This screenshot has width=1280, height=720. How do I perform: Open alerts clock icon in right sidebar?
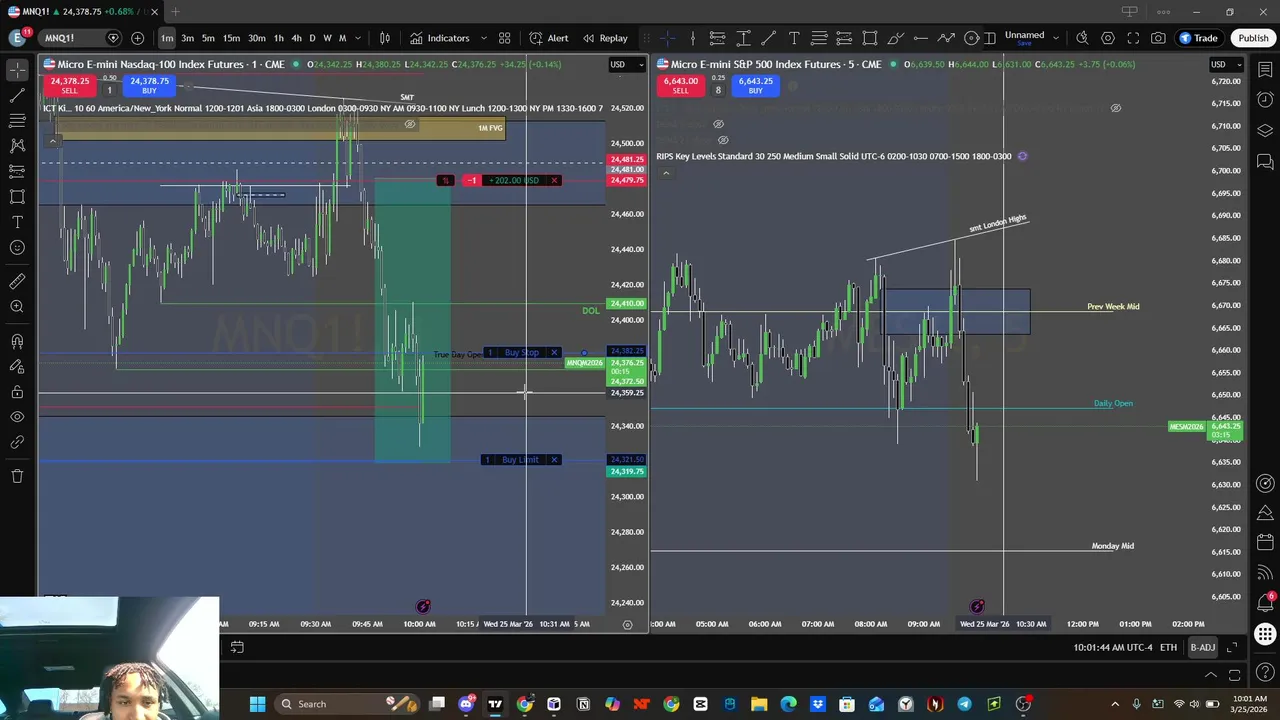1265,100
